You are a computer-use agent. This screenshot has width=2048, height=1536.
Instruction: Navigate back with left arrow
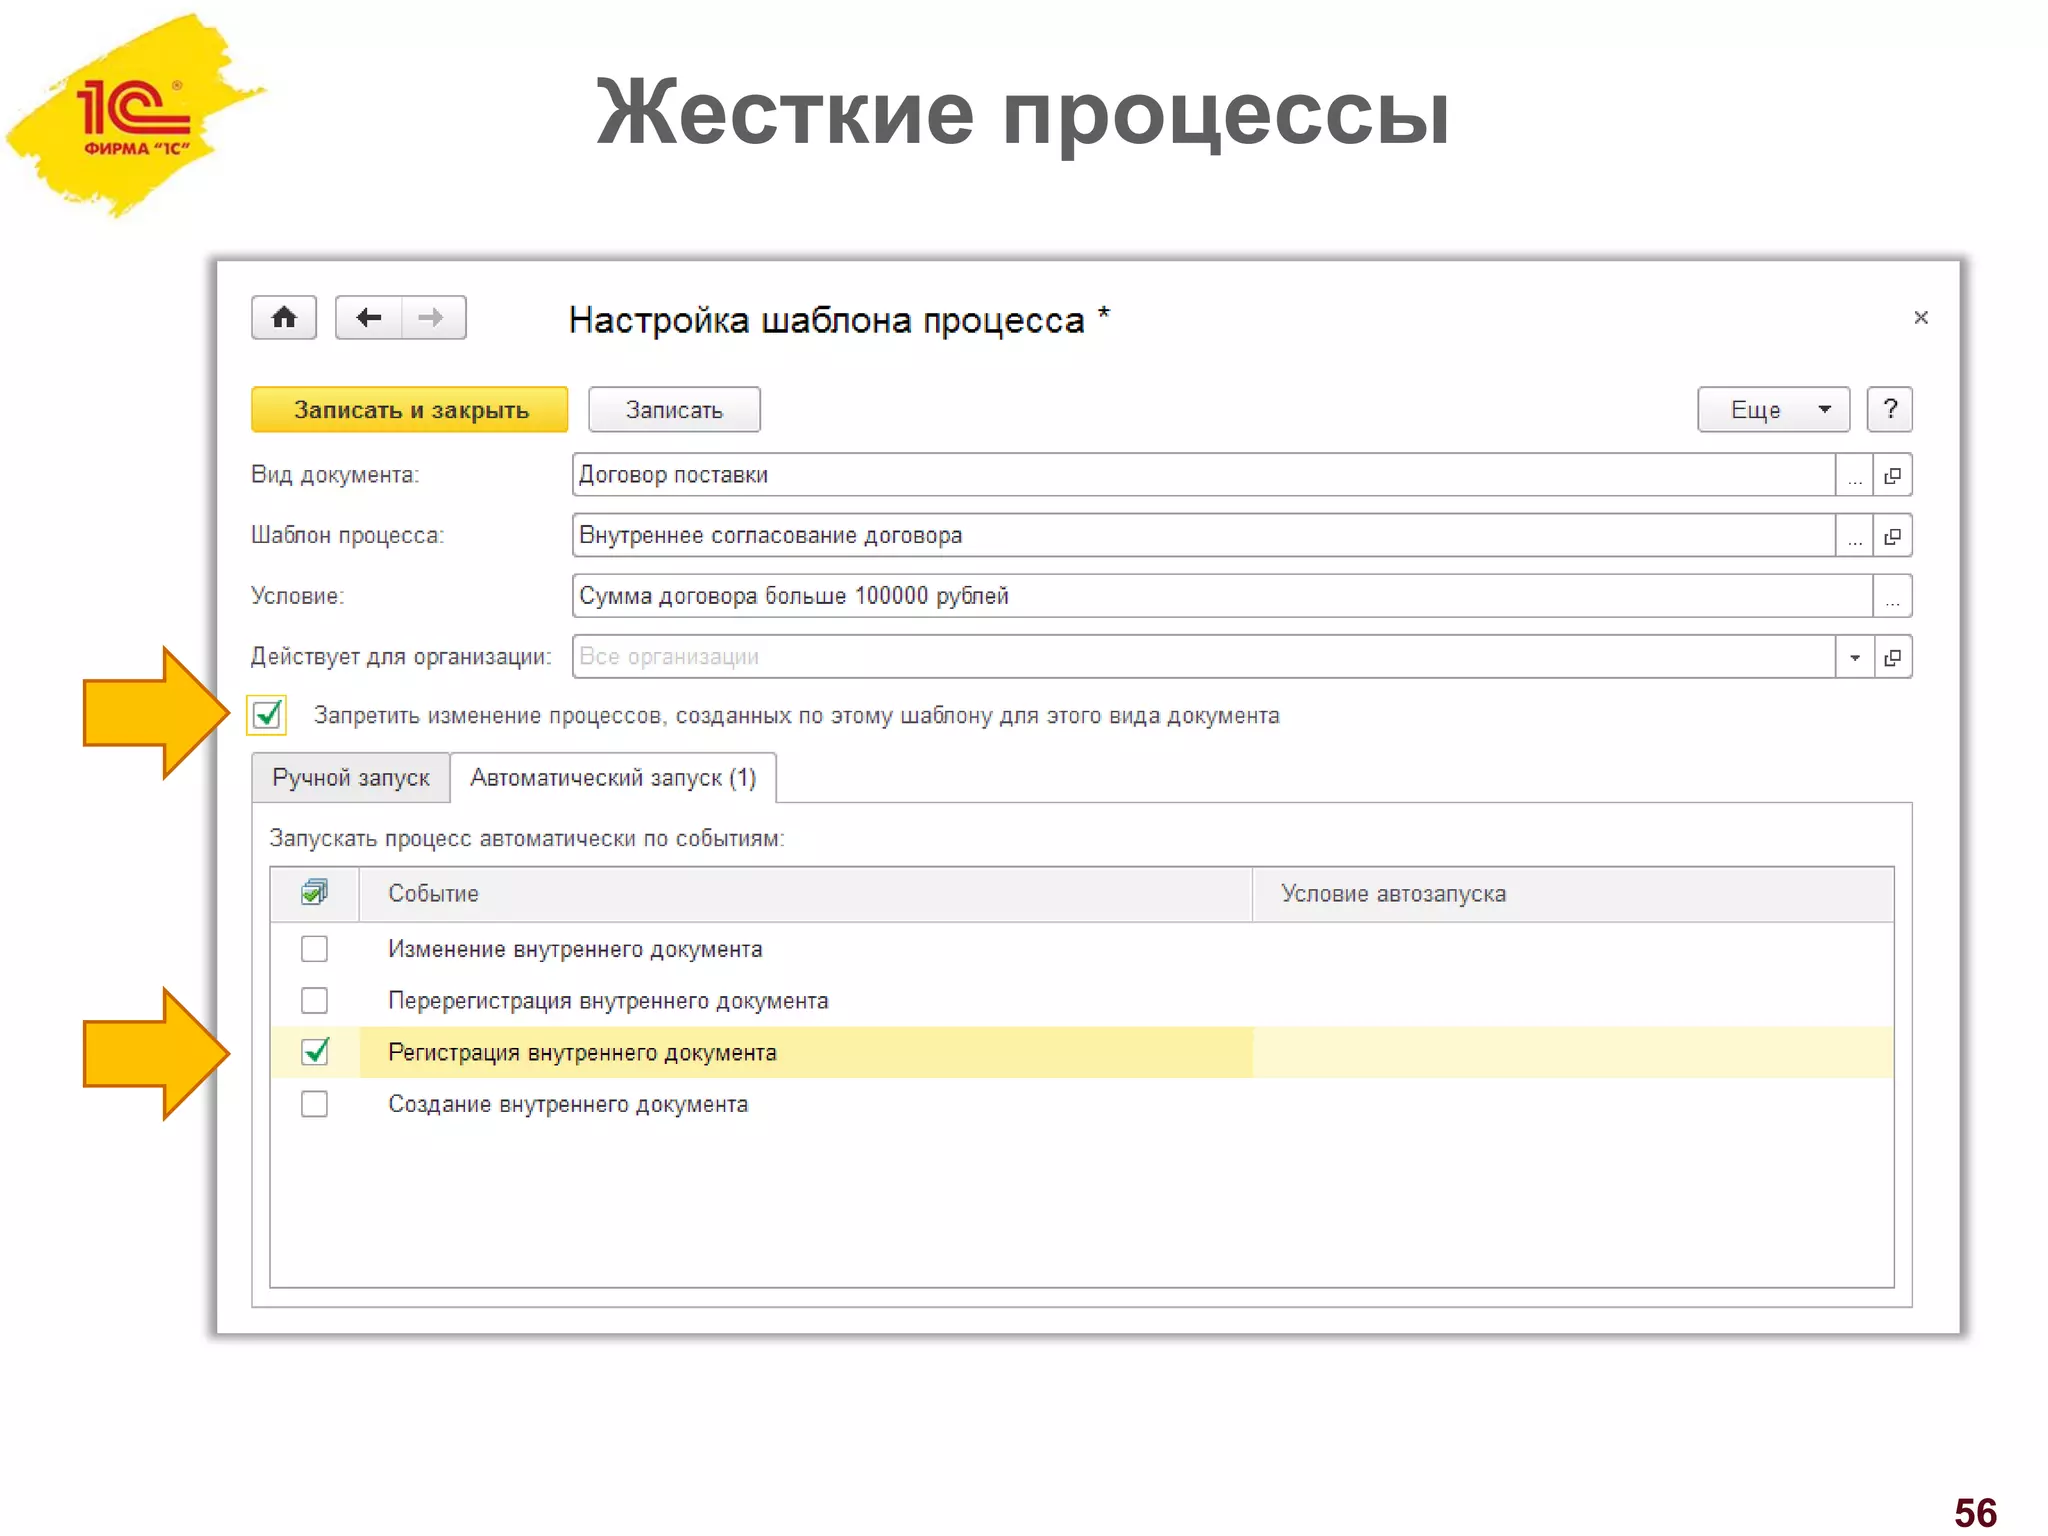click(368, 318)
